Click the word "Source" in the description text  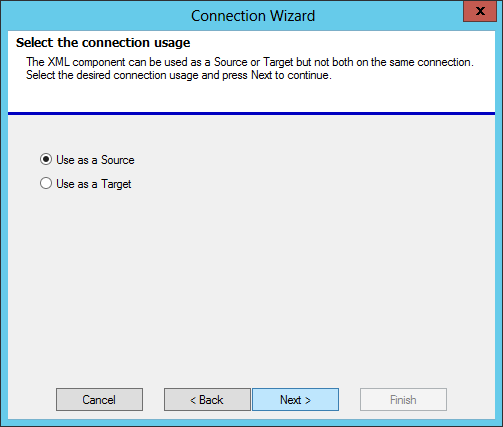click(230, 62)
